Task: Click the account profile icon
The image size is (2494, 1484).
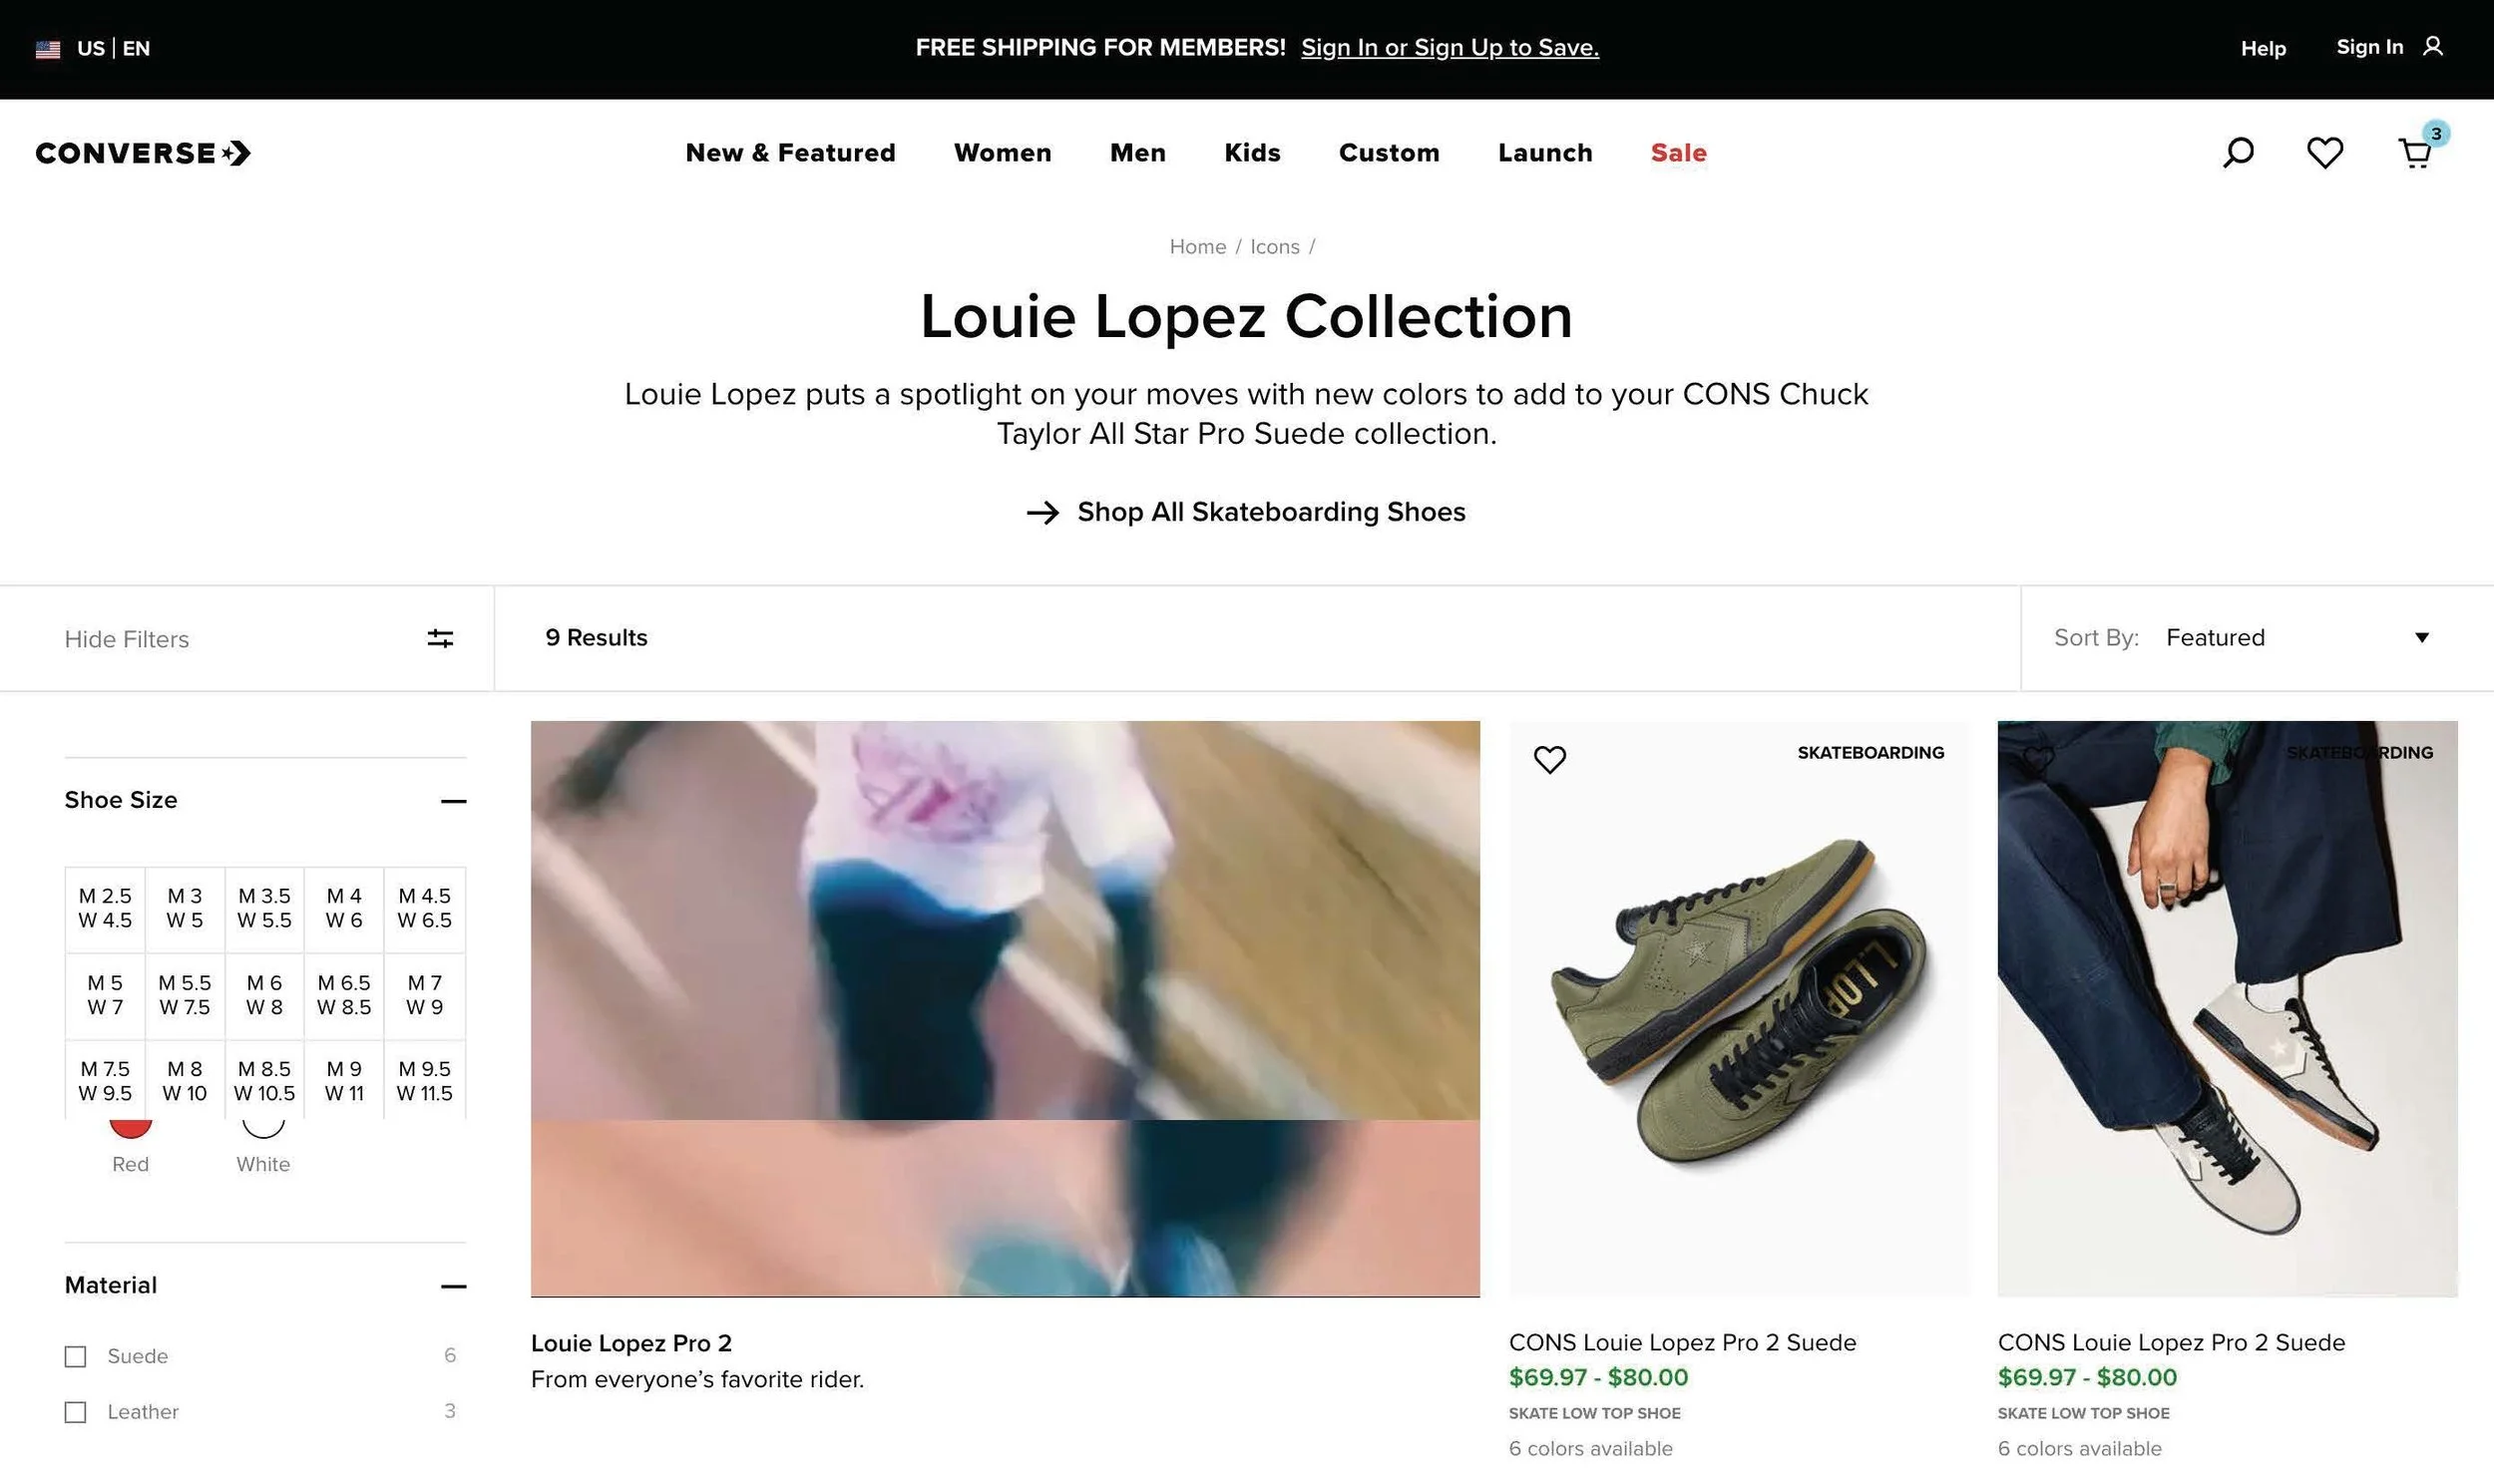Action: [2433, 47]
